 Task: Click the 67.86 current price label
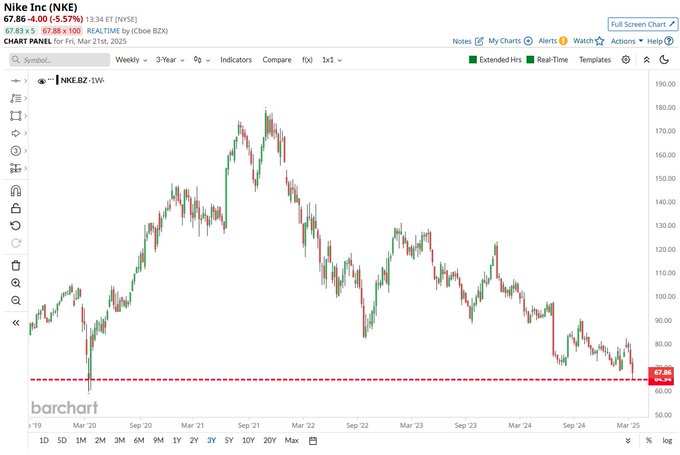click(663, 373)
